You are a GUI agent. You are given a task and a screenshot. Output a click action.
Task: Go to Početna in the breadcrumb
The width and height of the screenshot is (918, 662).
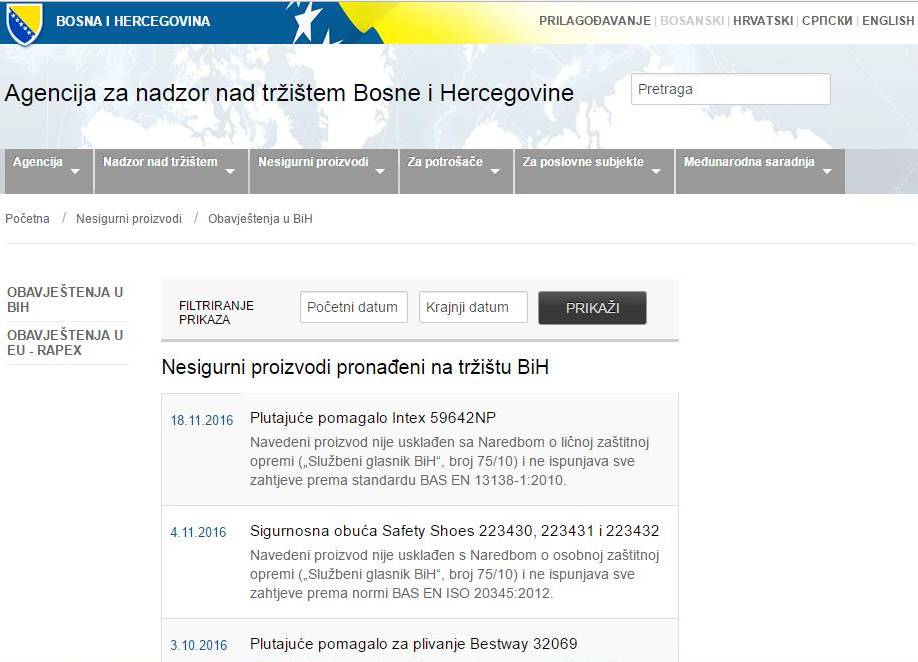[27, 218]
